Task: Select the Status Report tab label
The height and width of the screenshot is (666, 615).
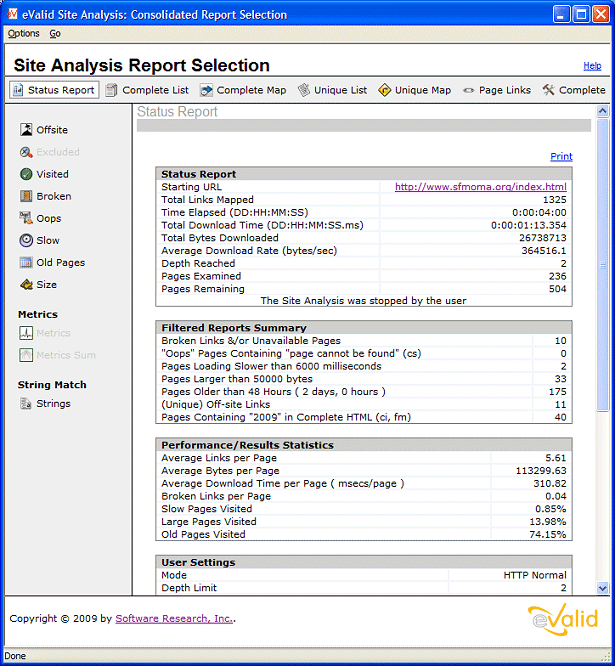Action: tap(61, 90)
